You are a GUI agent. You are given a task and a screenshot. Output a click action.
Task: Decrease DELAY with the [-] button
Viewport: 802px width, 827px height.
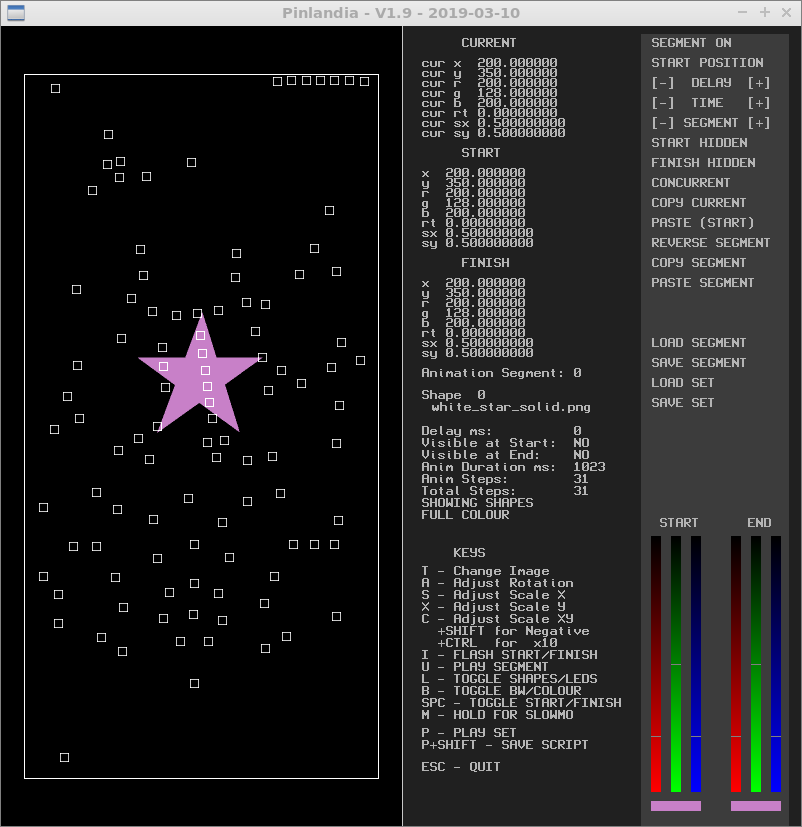tap(662, 83)
